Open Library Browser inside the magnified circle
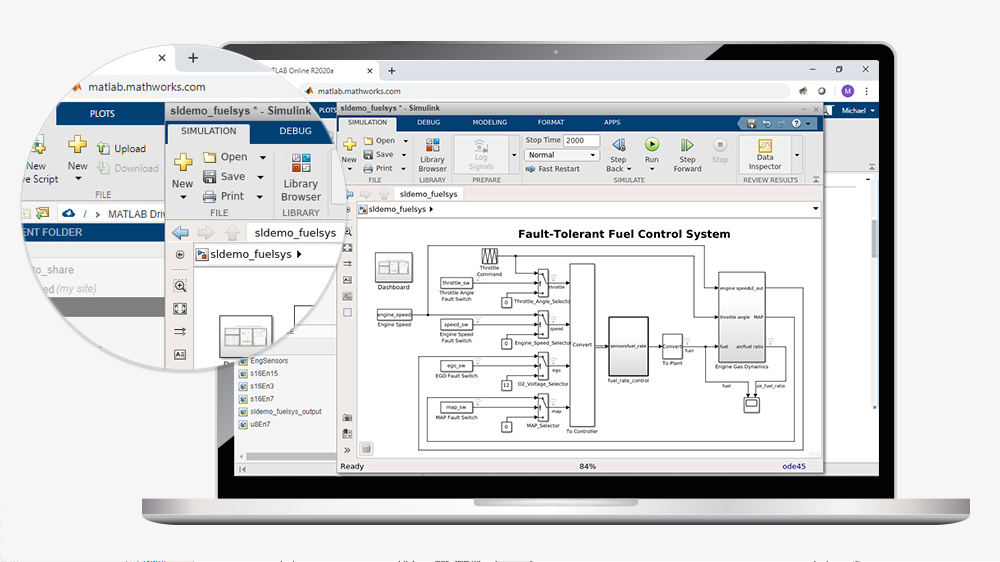This screenshot has height=562, width=1000. click(x=300, y=177)
